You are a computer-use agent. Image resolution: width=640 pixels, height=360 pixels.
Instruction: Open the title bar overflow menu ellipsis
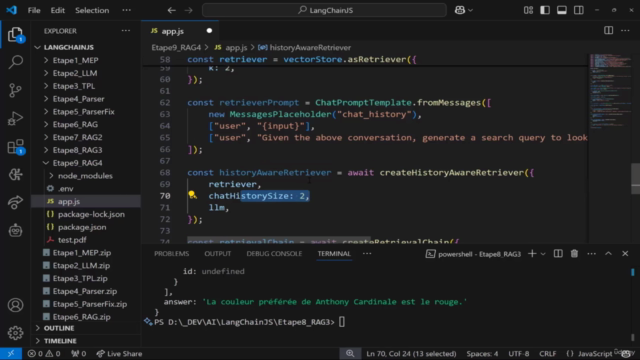[x=127, y=10]
